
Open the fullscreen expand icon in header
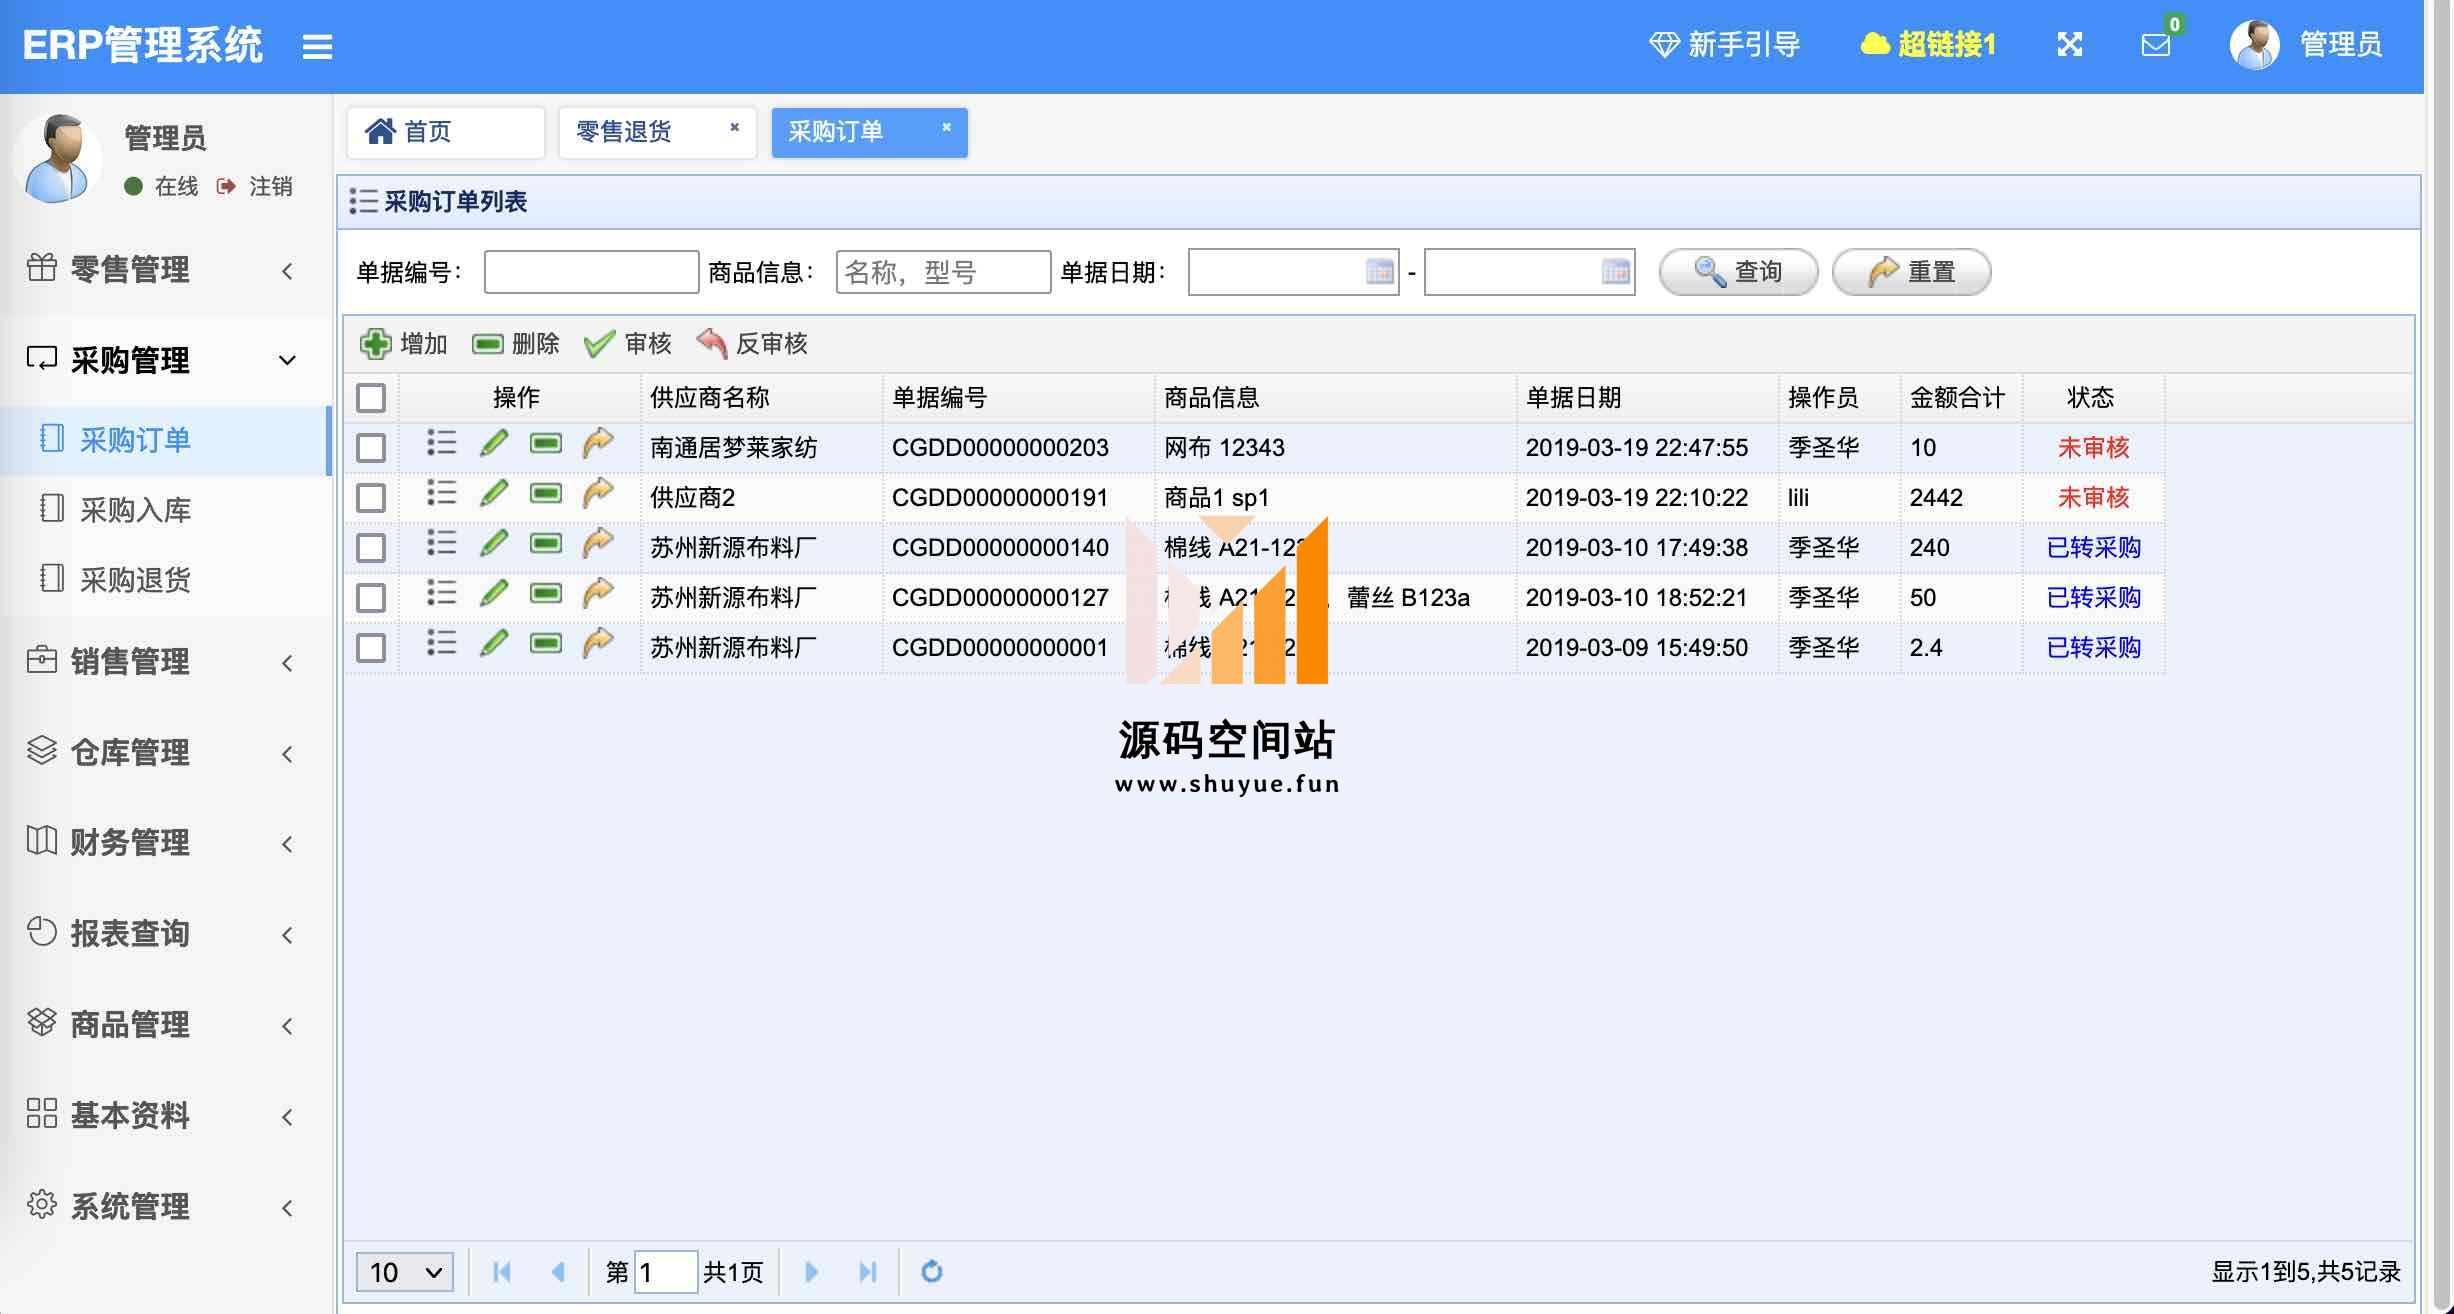(x=2070, y=44)
